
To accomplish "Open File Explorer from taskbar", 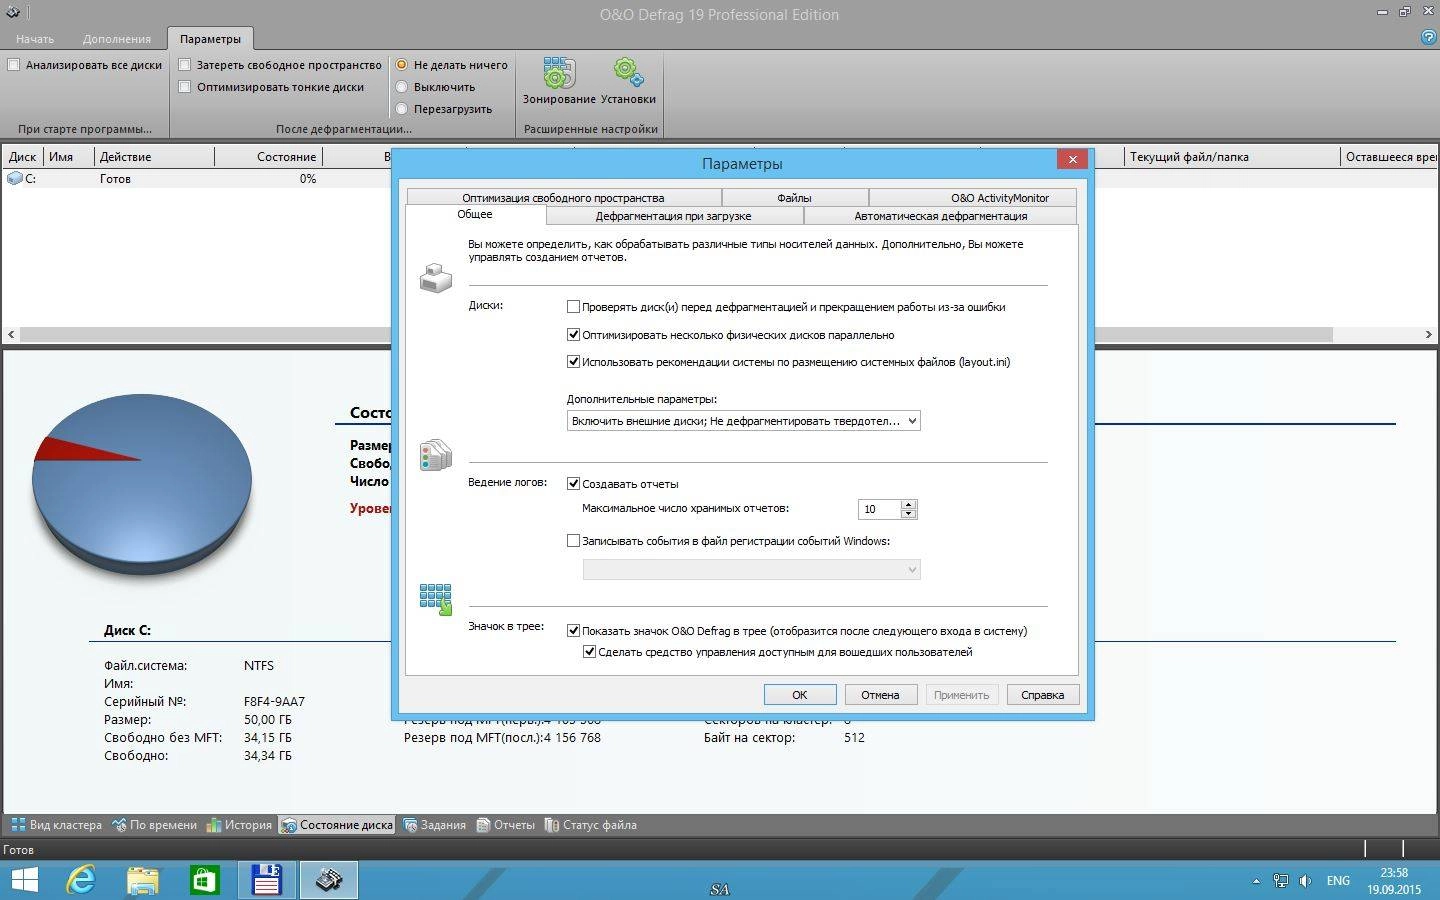I will pyautogui.click(x=143, y=880).
